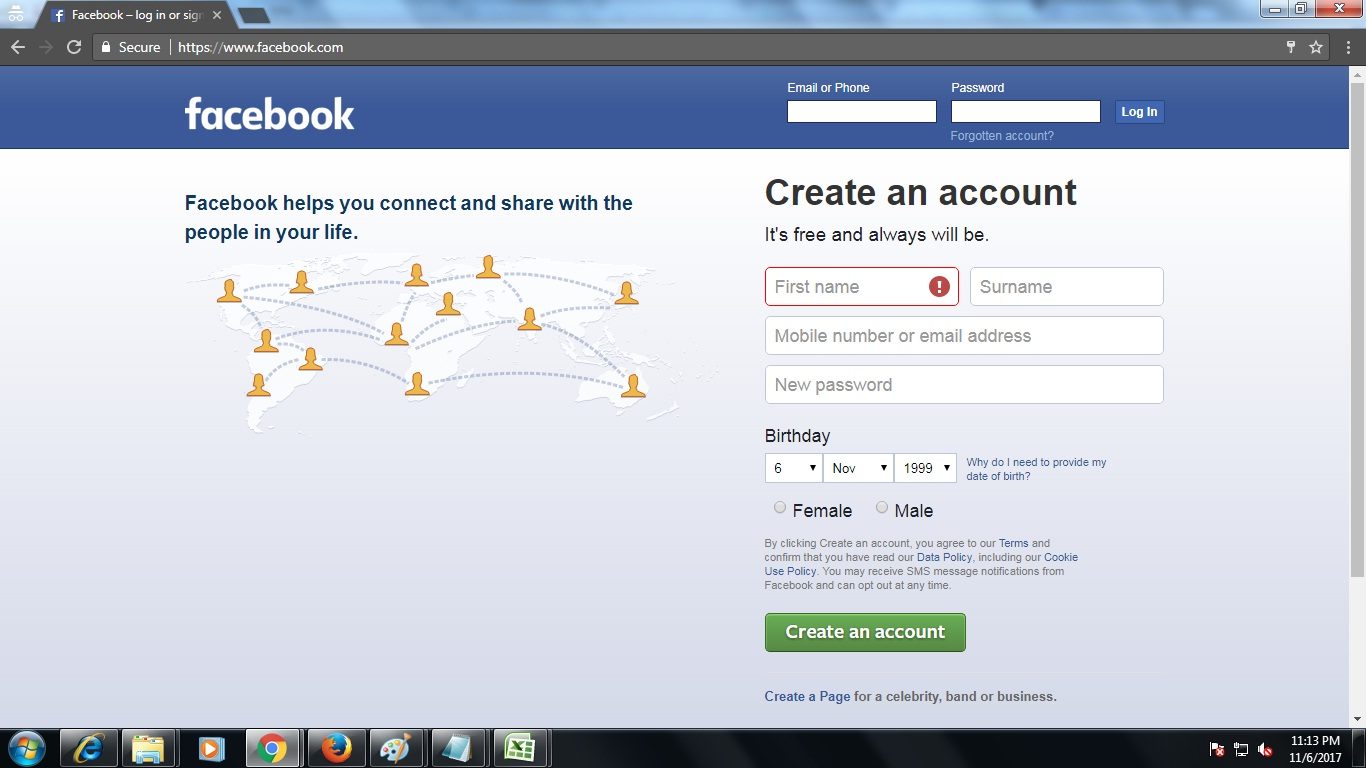Open the notepad app on the taskbar
Screen dimensions: 1366x768
tap(458, 748)
